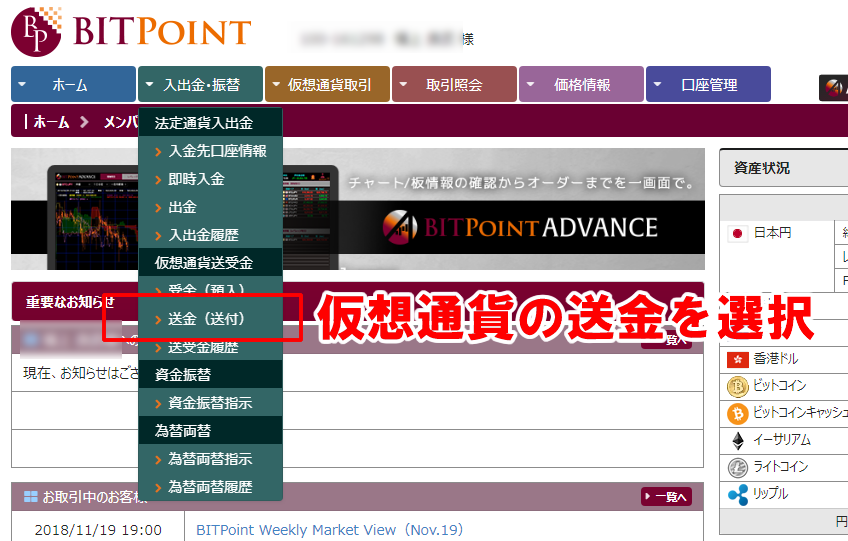Click 一覧へ button in お取引中のお客様 section
848x541 pixels.
[x=666, y=497]
